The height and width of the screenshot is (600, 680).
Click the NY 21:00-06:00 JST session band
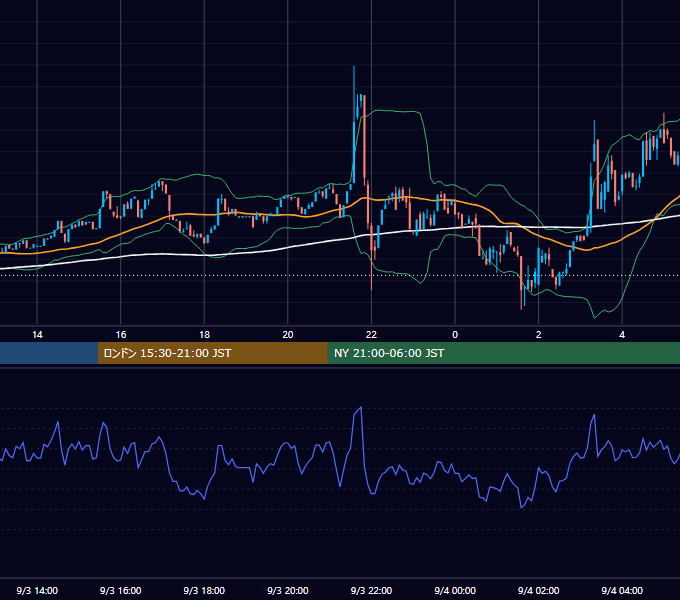point(503,353)
